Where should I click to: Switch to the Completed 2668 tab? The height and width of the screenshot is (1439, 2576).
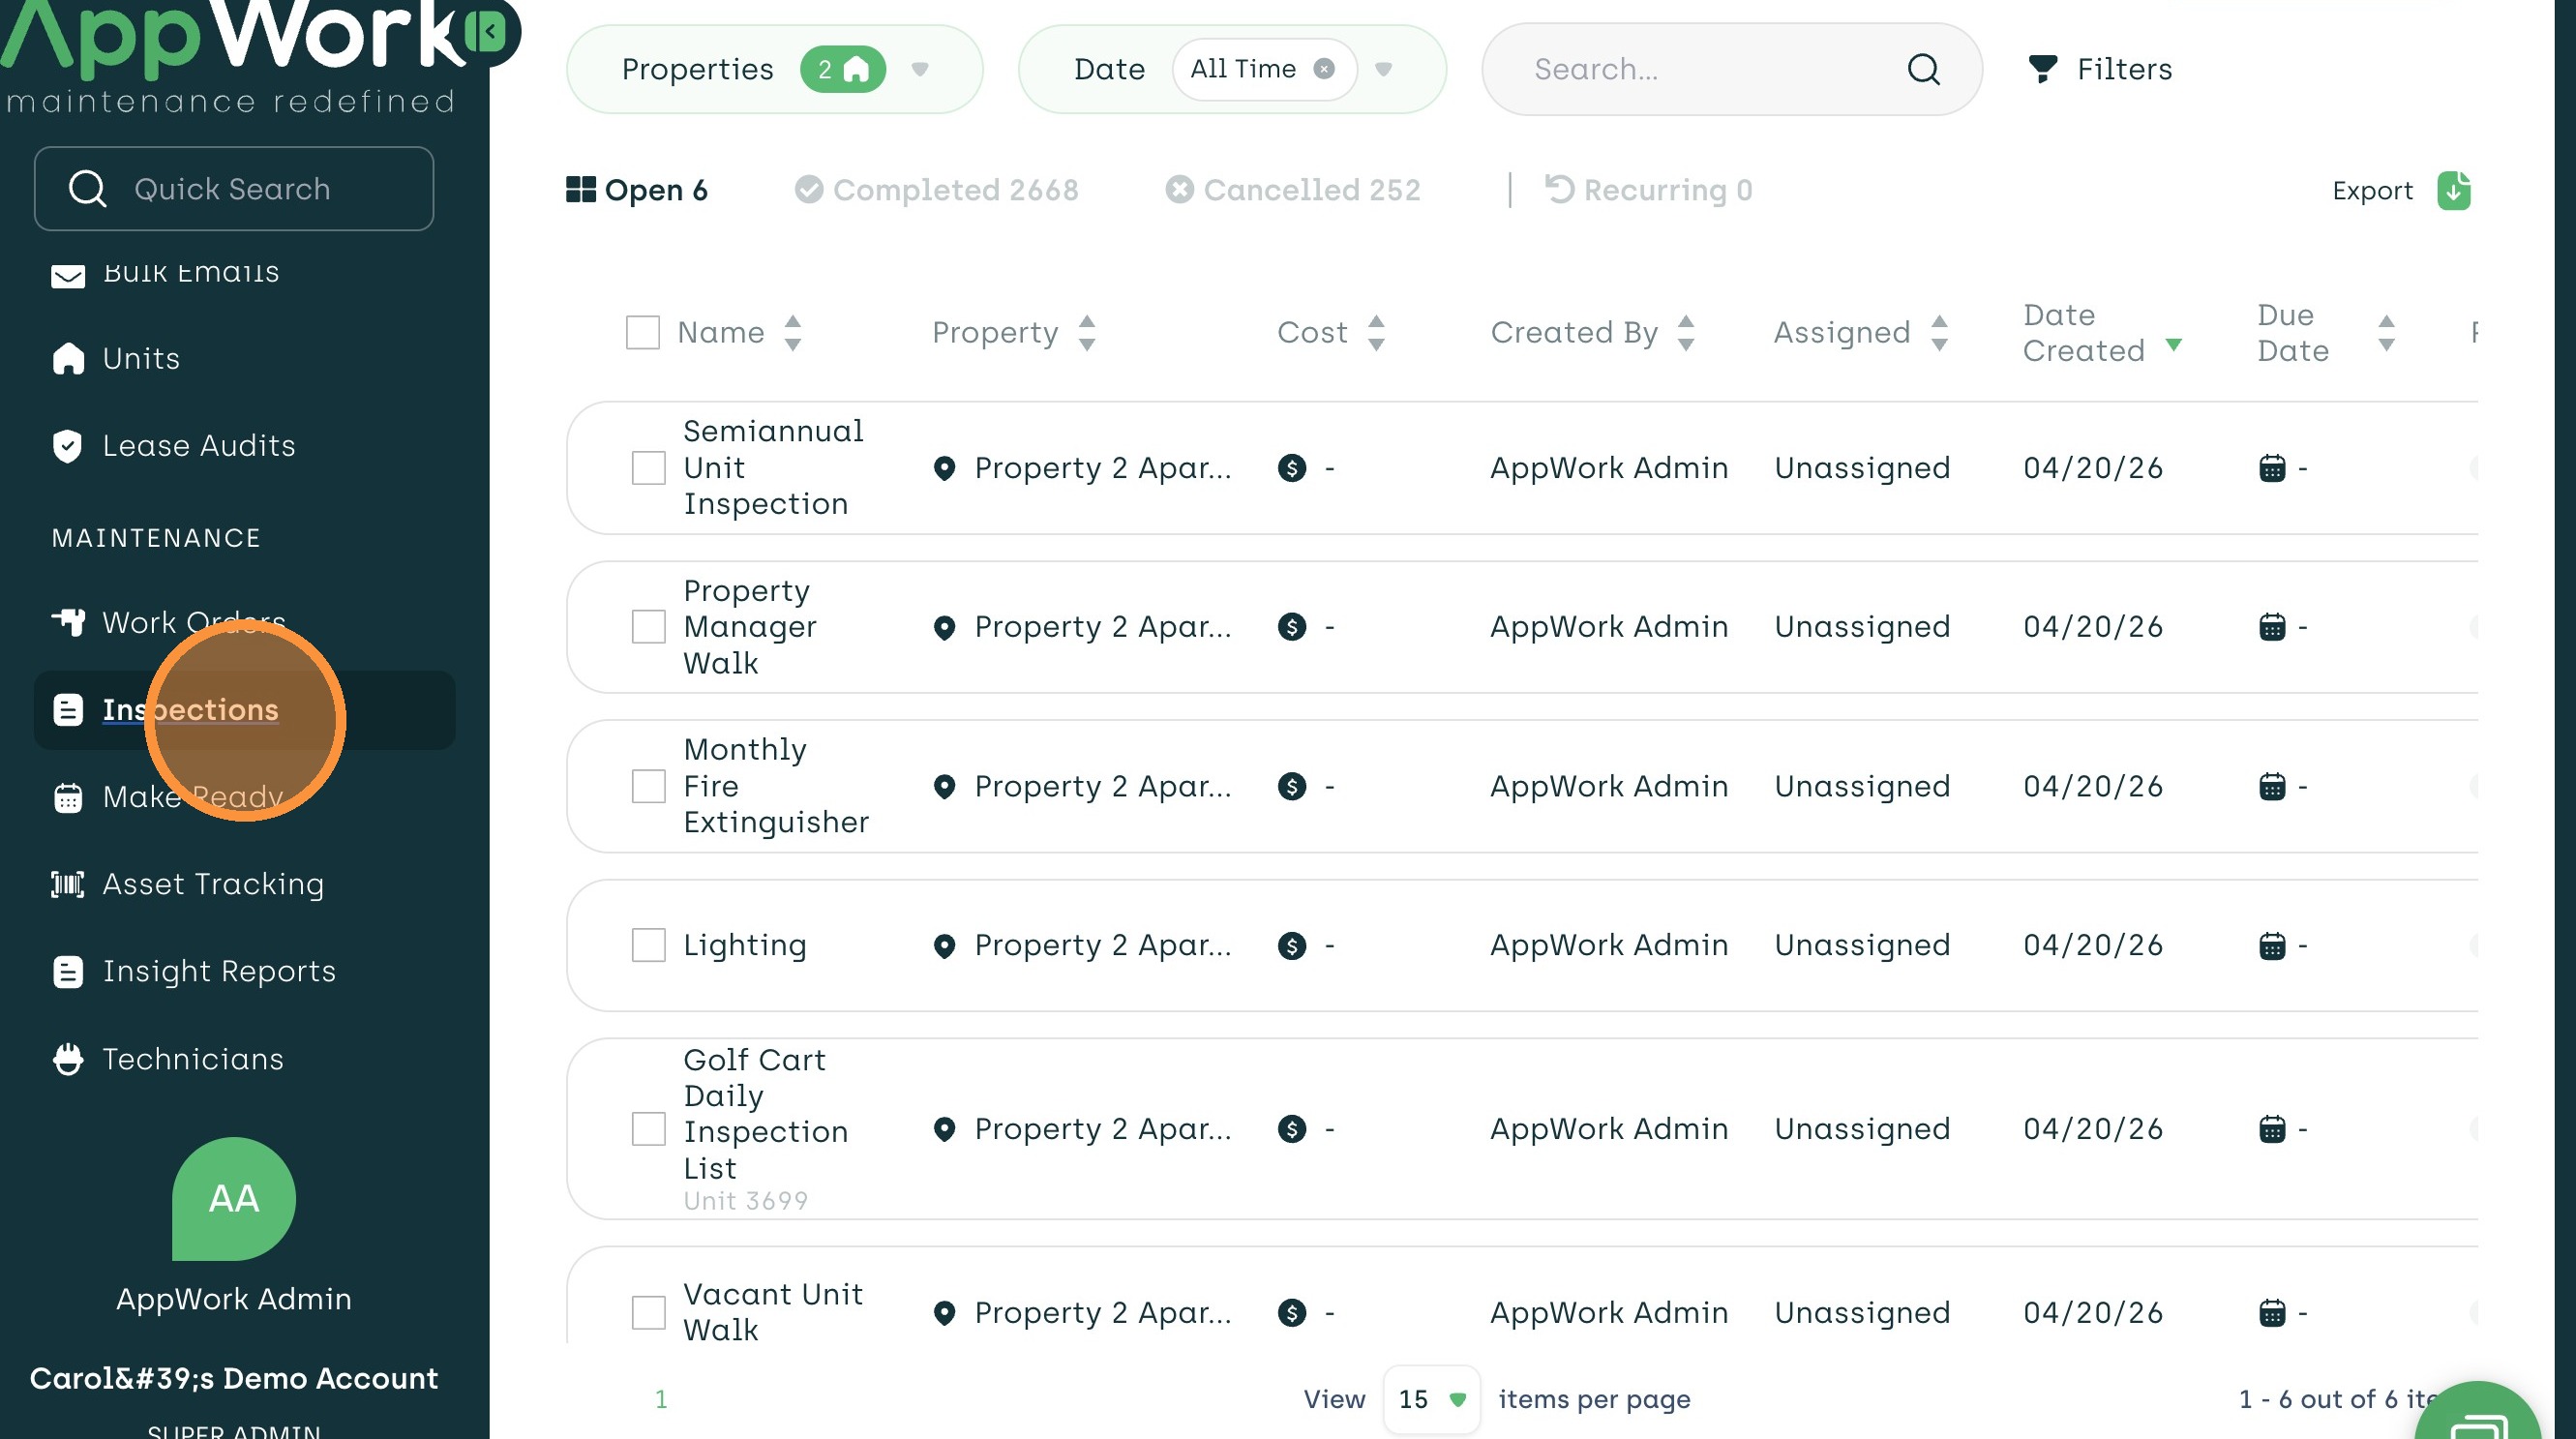[937, 190]
